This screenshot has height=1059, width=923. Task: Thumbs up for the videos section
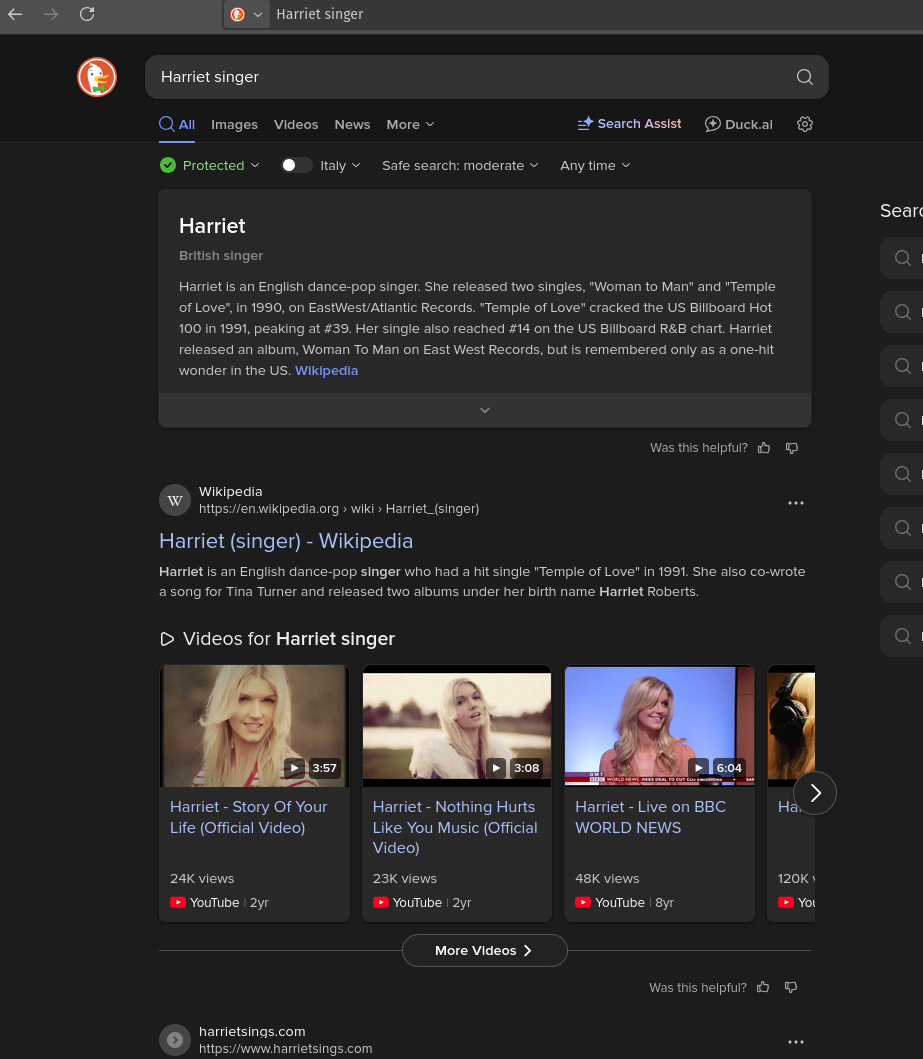click(x=763, y=987)
